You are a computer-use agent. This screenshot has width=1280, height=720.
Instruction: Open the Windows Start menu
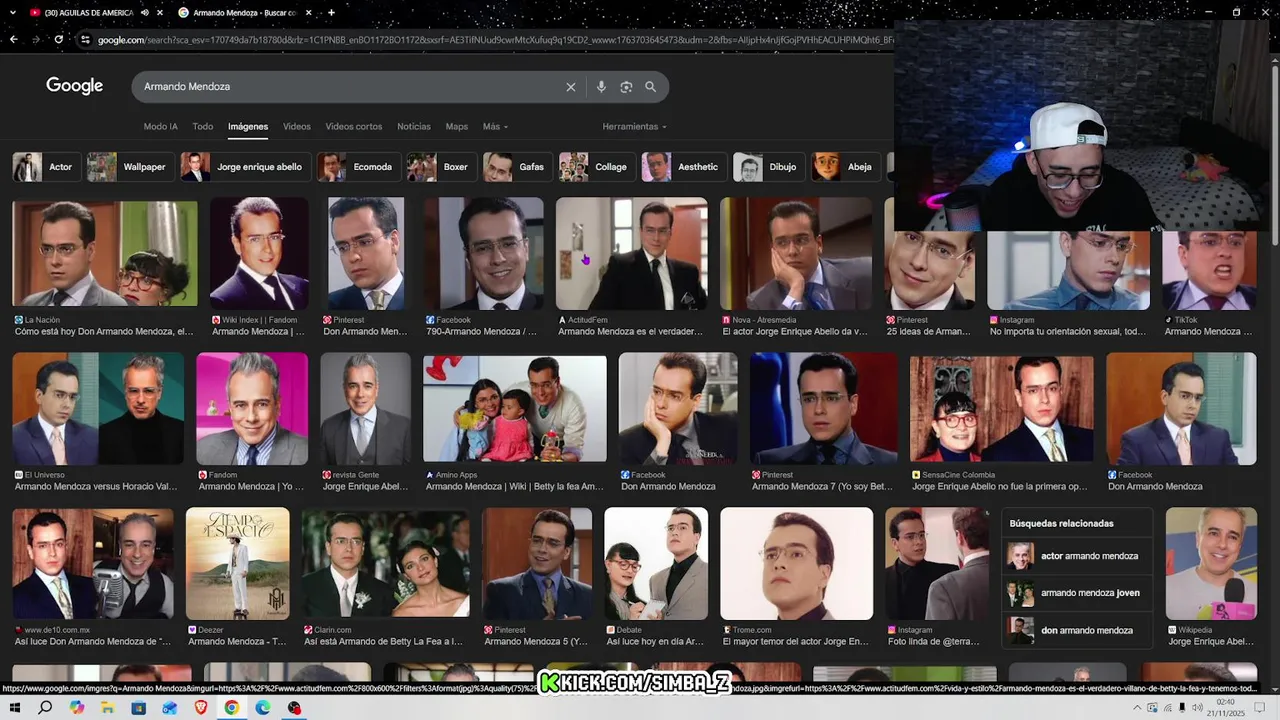point(15,708)
